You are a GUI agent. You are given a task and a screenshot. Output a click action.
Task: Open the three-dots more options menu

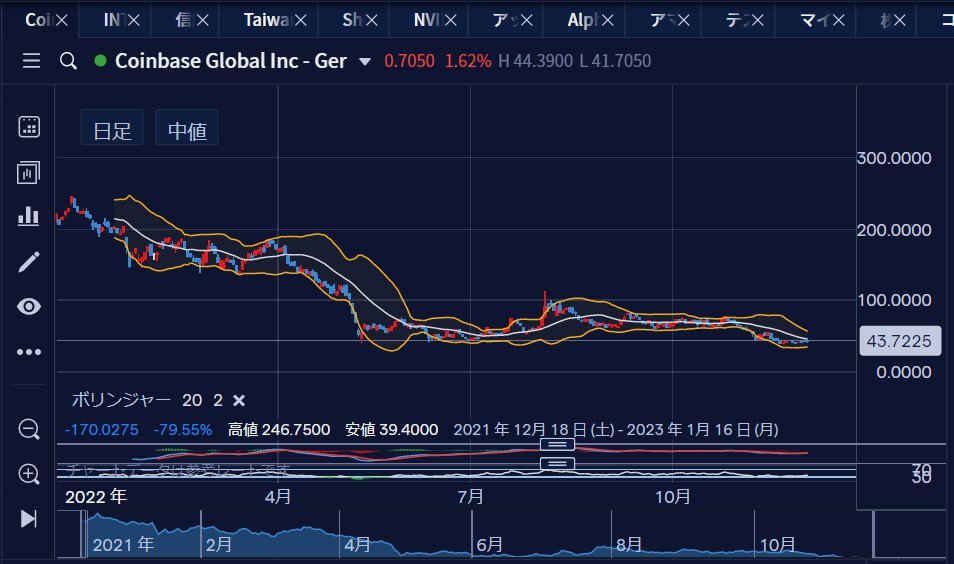[x=29, y=352]
